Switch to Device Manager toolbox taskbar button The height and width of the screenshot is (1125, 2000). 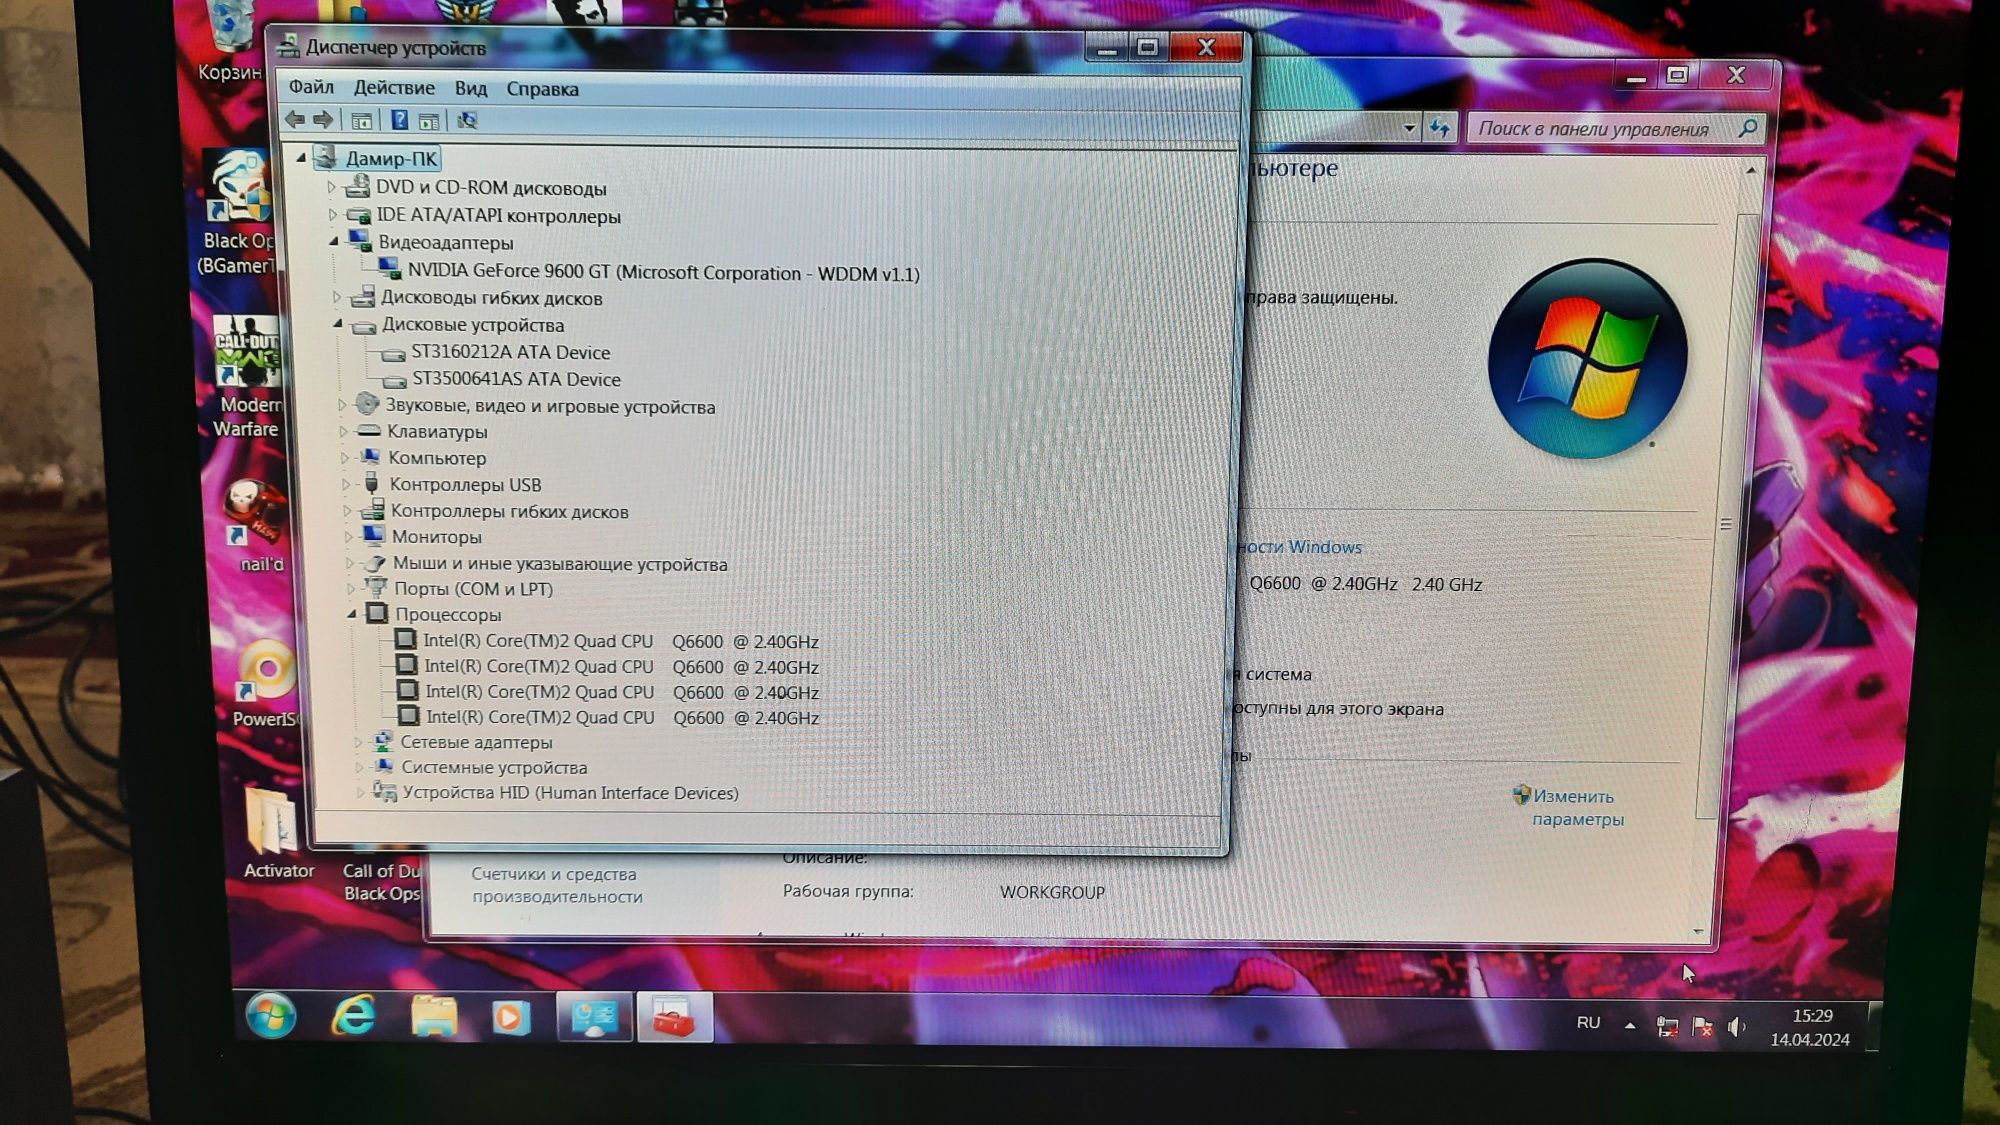675,1019
